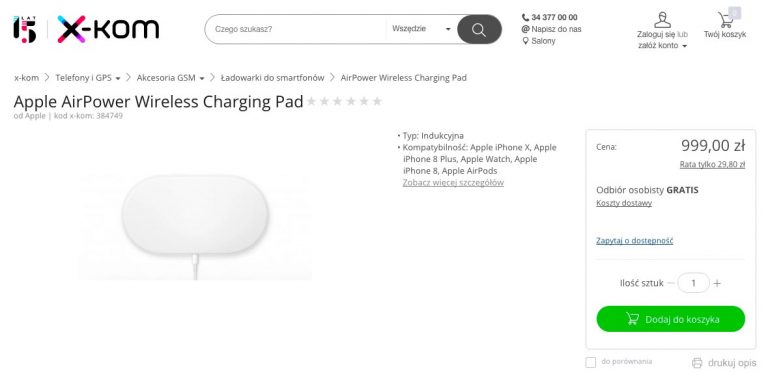Click the magnifier search button

tap(479, 29)
